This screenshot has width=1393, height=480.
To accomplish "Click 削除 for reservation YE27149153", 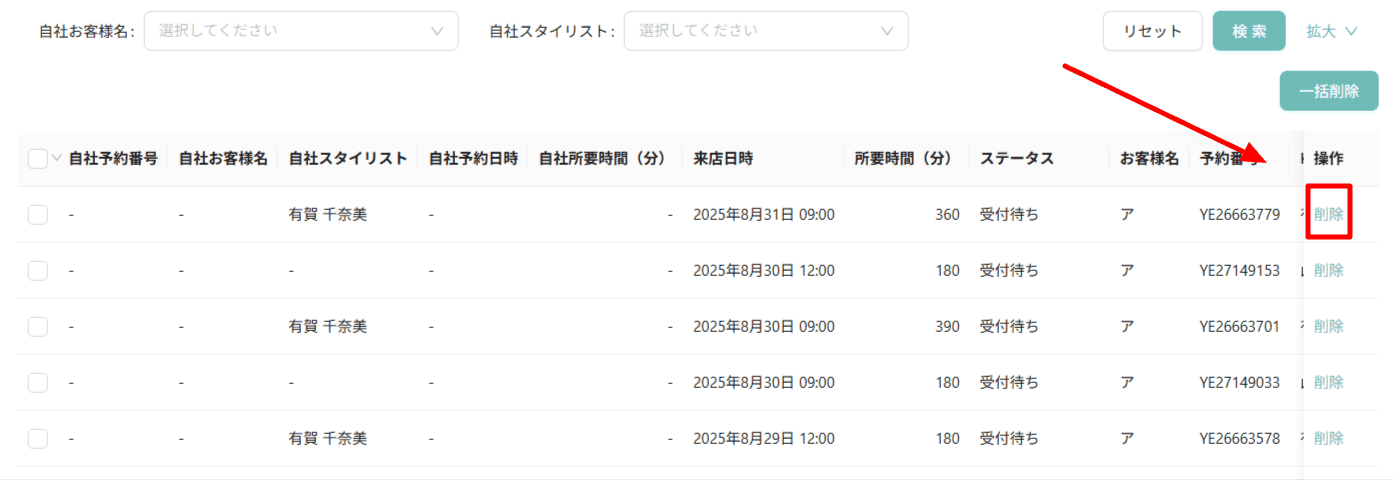I will [x=1329, y=270].
